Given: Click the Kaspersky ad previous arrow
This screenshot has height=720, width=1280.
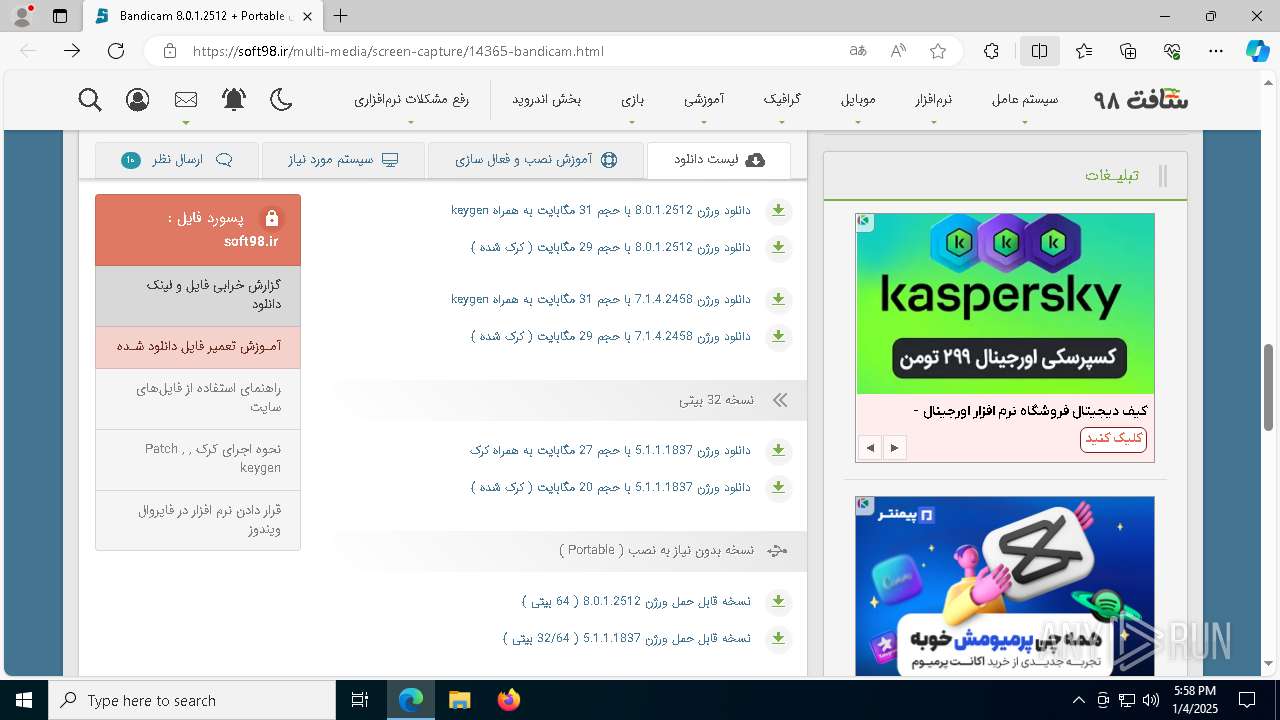Looking at the screenshot, I should [x=870, y=448].
